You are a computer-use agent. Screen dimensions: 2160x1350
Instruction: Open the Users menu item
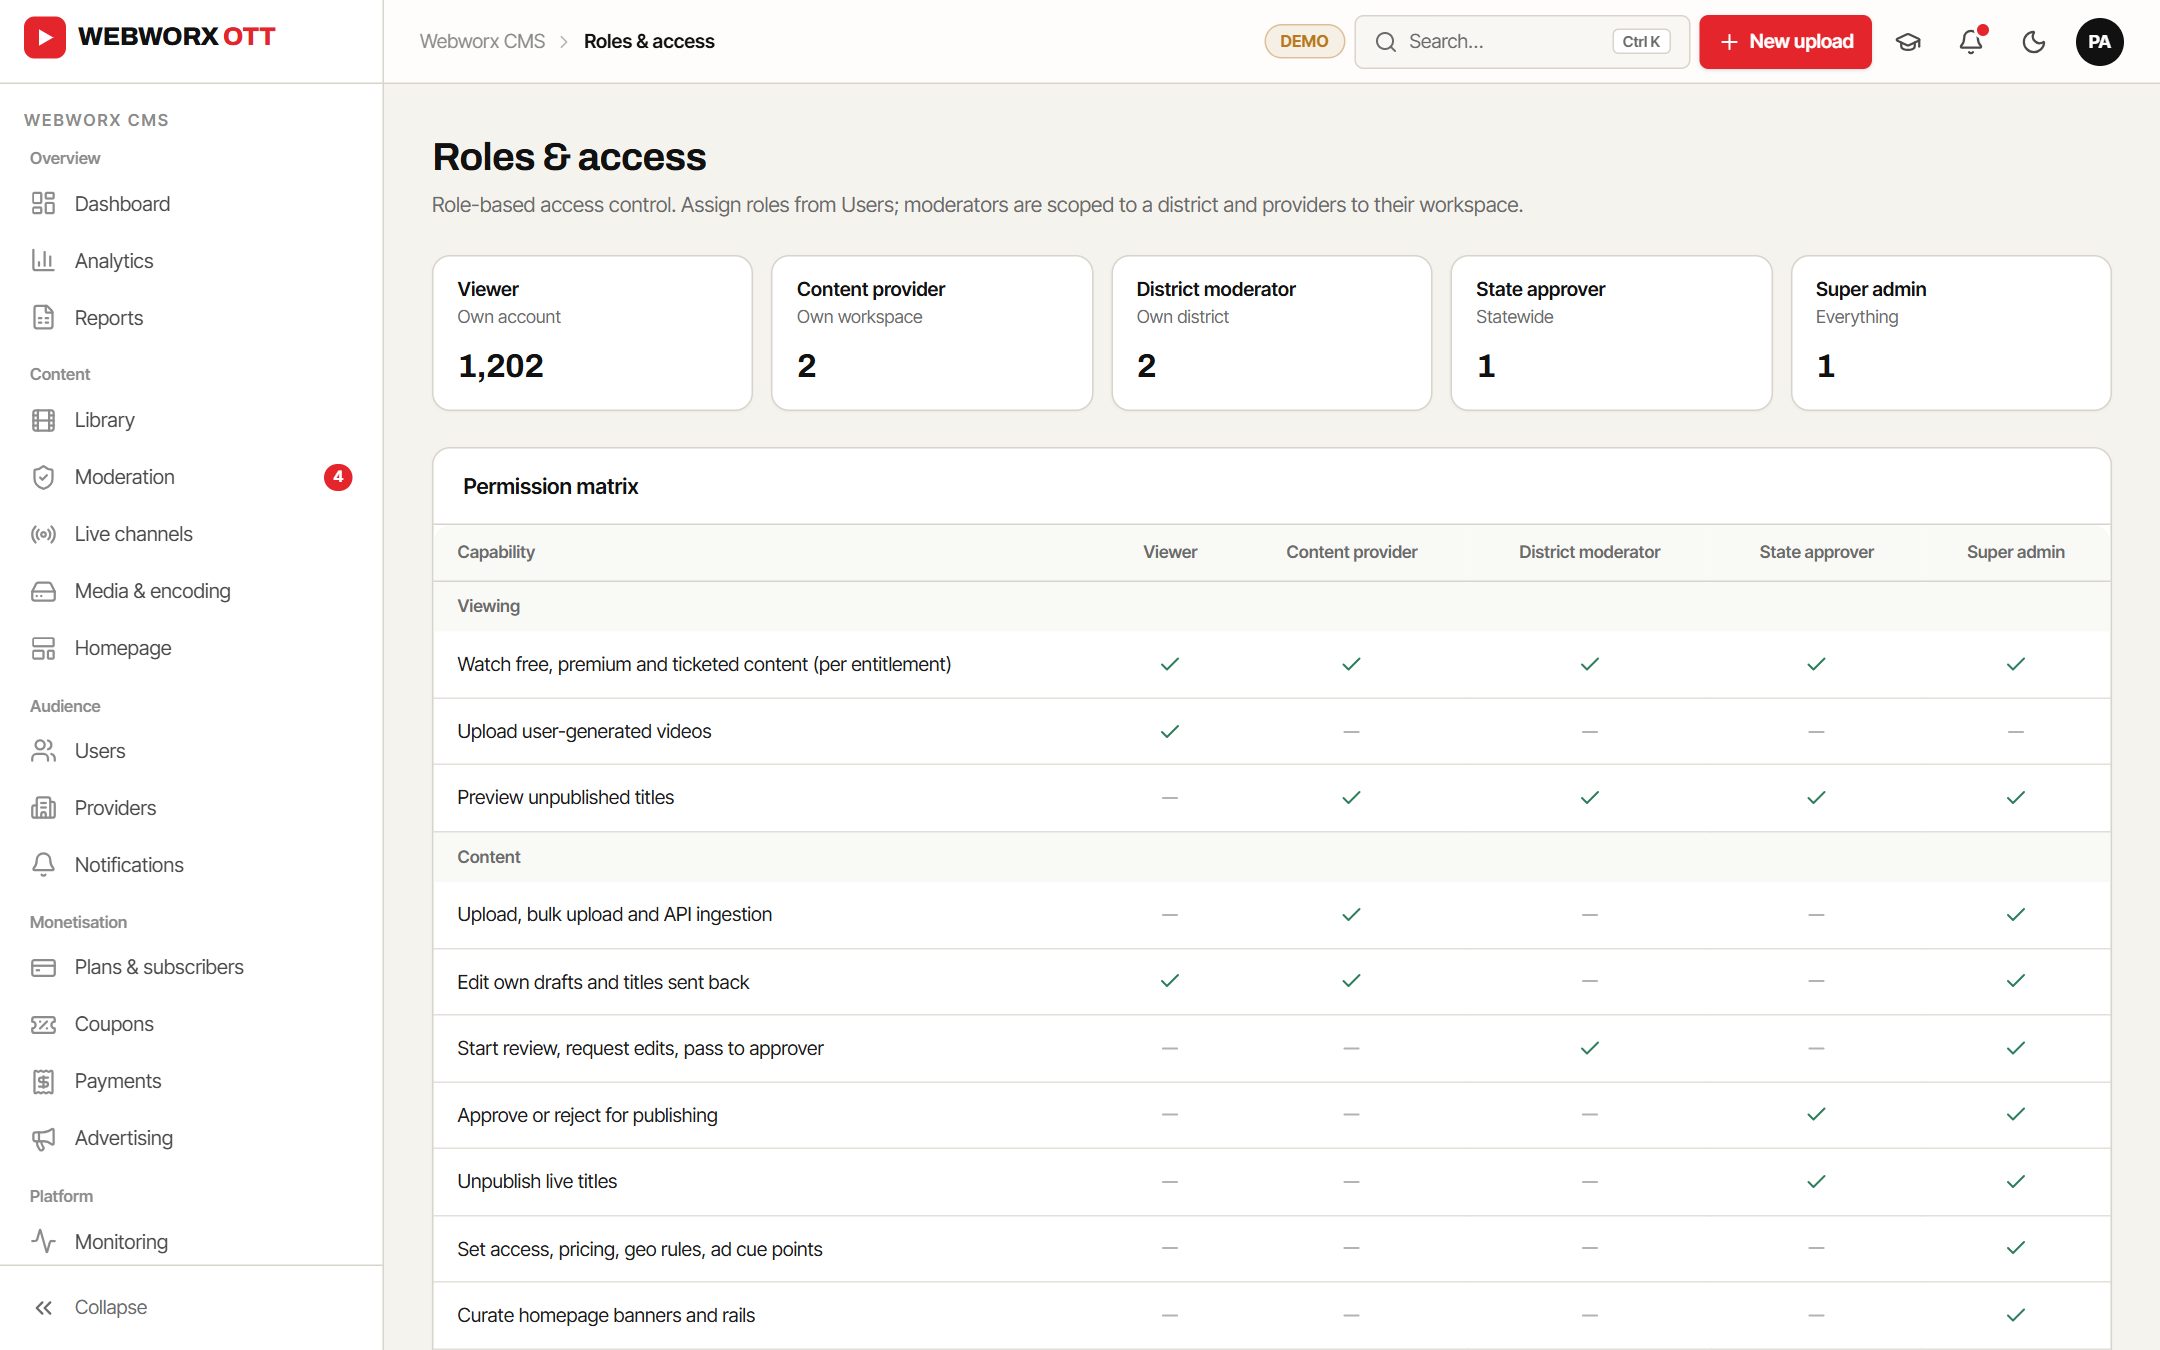[191, 751]
